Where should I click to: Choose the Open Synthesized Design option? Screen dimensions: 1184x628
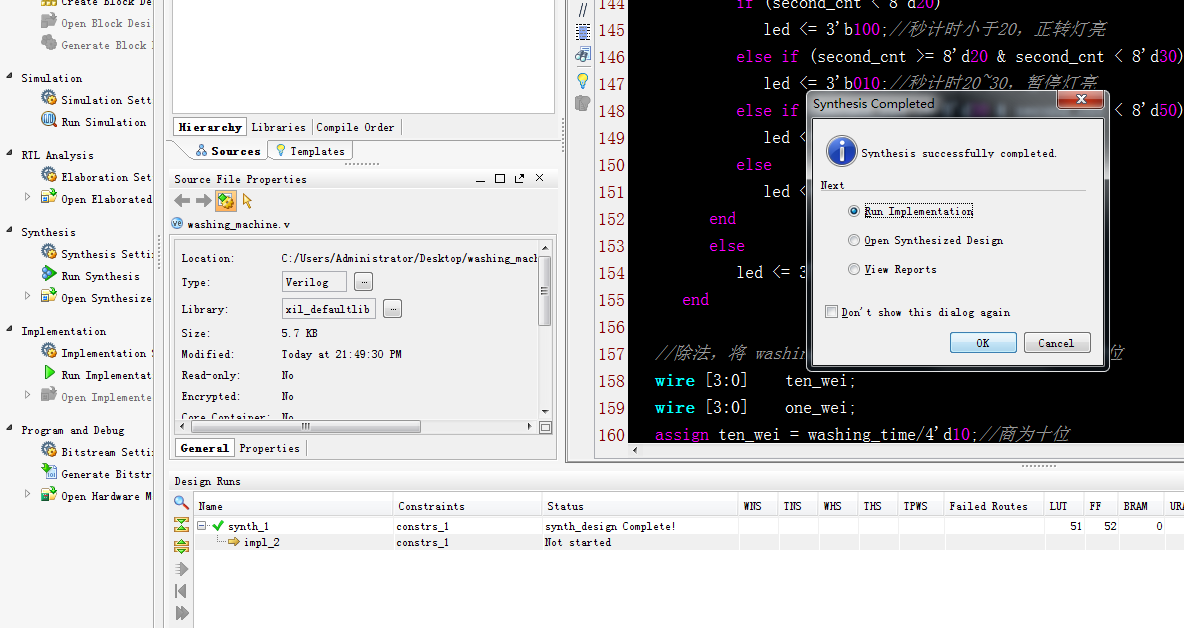[853, 241]
